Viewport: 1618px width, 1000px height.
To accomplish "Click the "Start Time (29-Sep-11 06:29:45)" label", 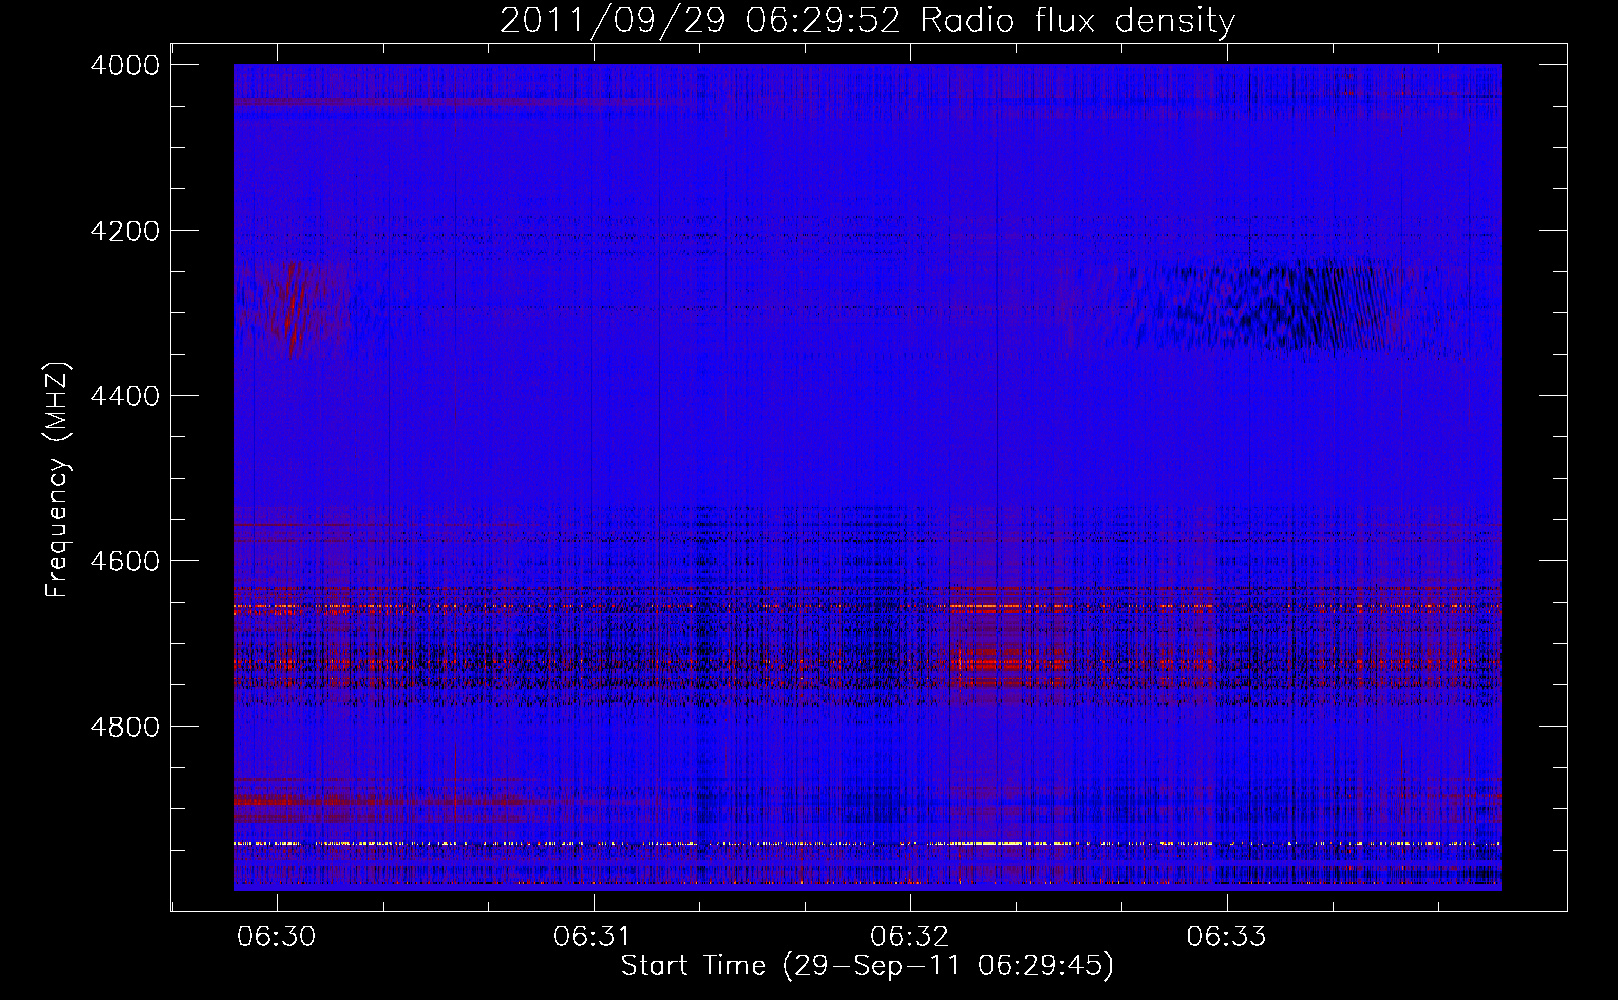I will [867, 966].
